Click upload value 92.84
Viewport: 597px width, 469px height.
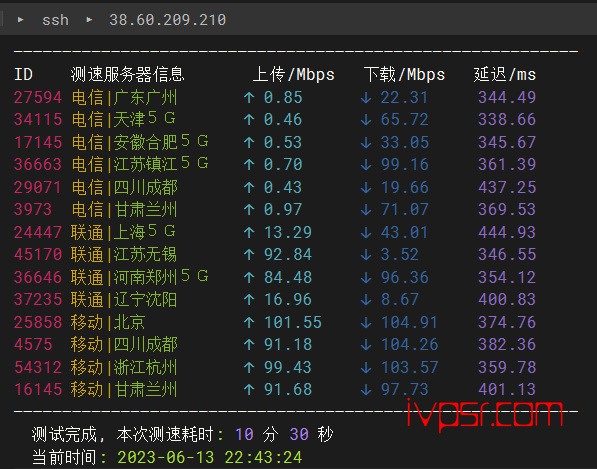(288, 254)
